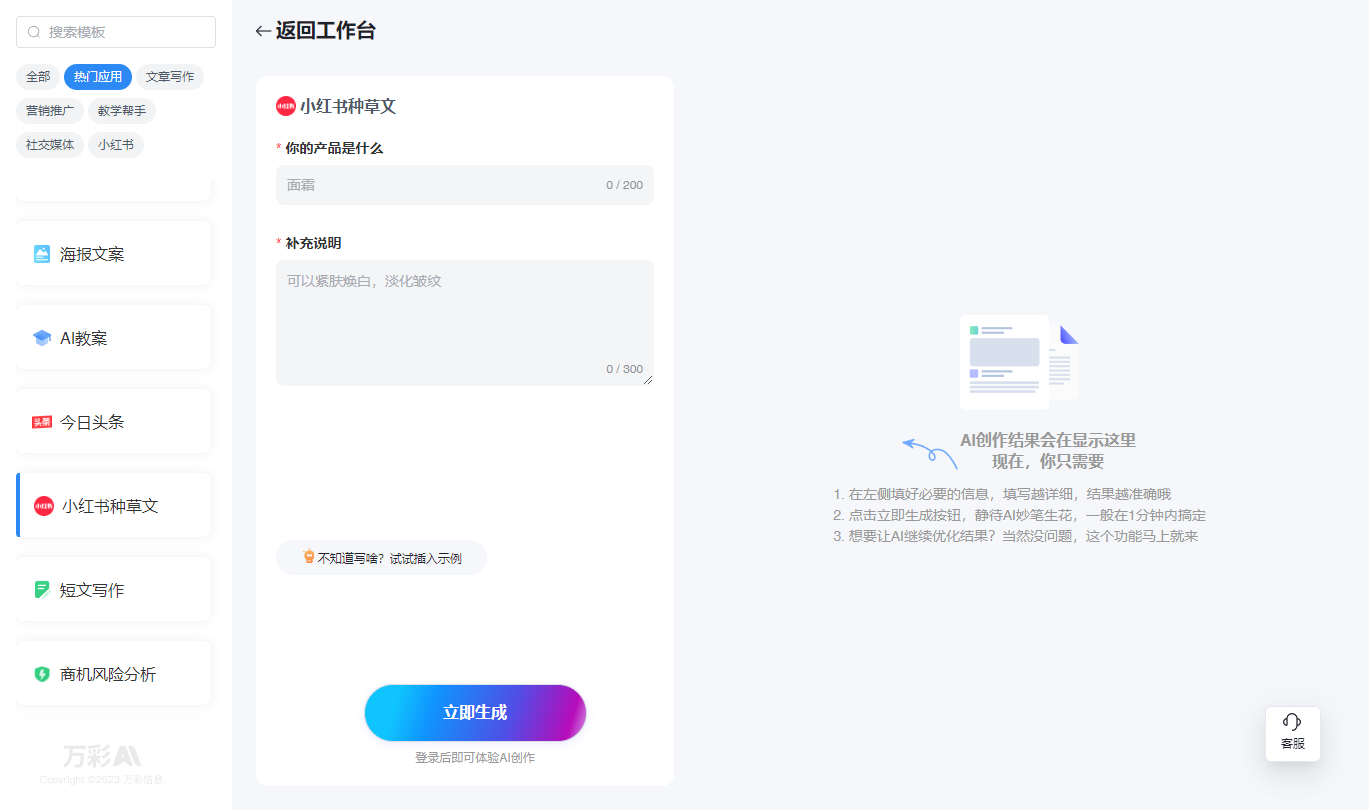Click the search magnifier icon
The image size is (1369, 810).
tap(34, 32)
